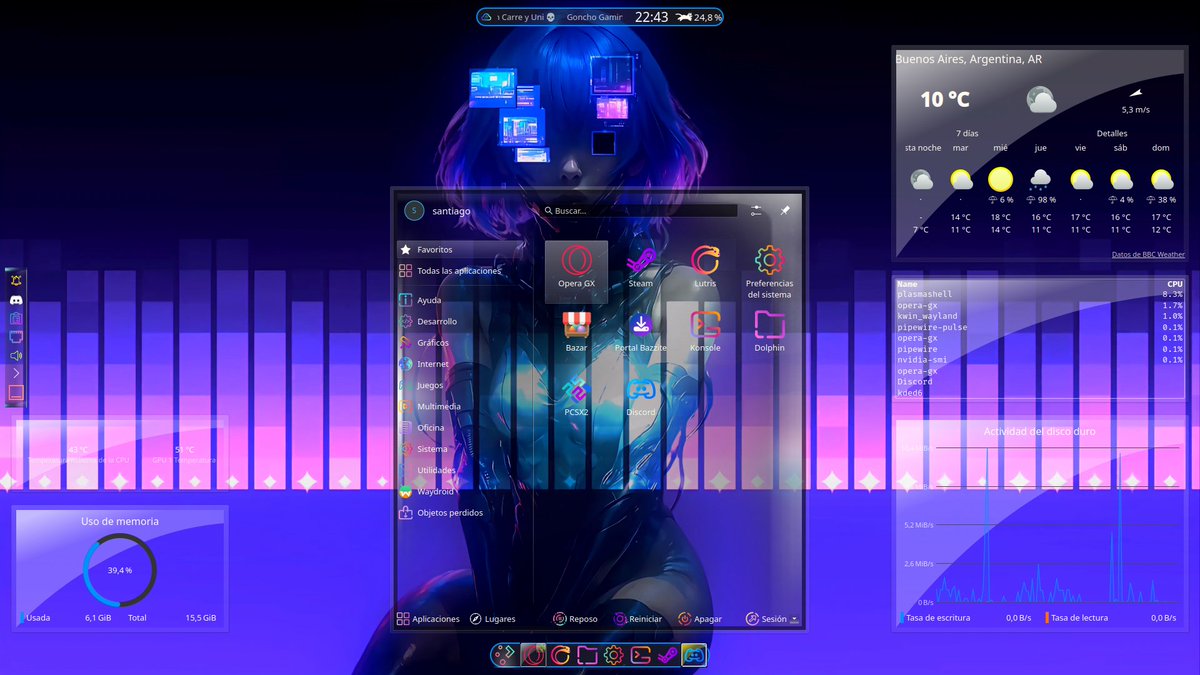Click Konsole terminal icon in bottom dock
The height and width of the screenshot is (675, 1200).
[x=641, y=655]
